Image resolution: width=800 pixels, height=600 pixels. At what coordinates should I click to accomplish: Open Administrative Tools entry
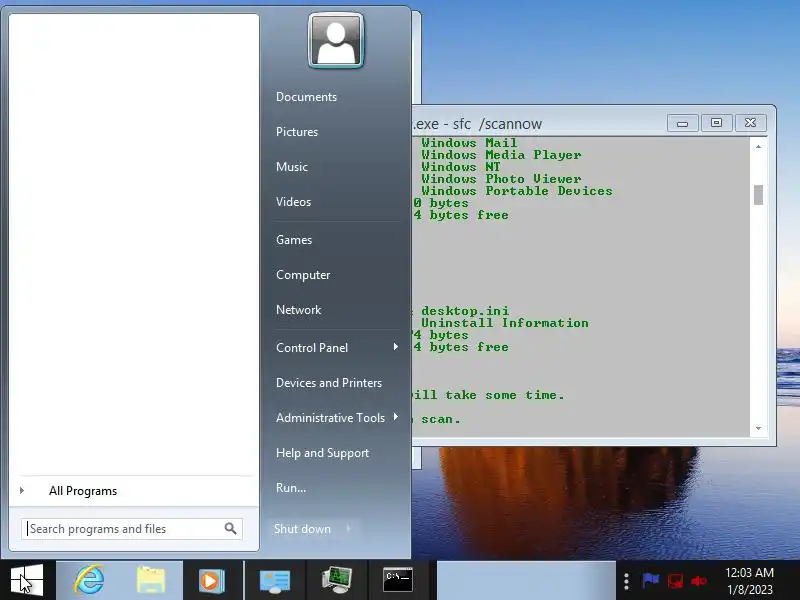tap(330, 418)
